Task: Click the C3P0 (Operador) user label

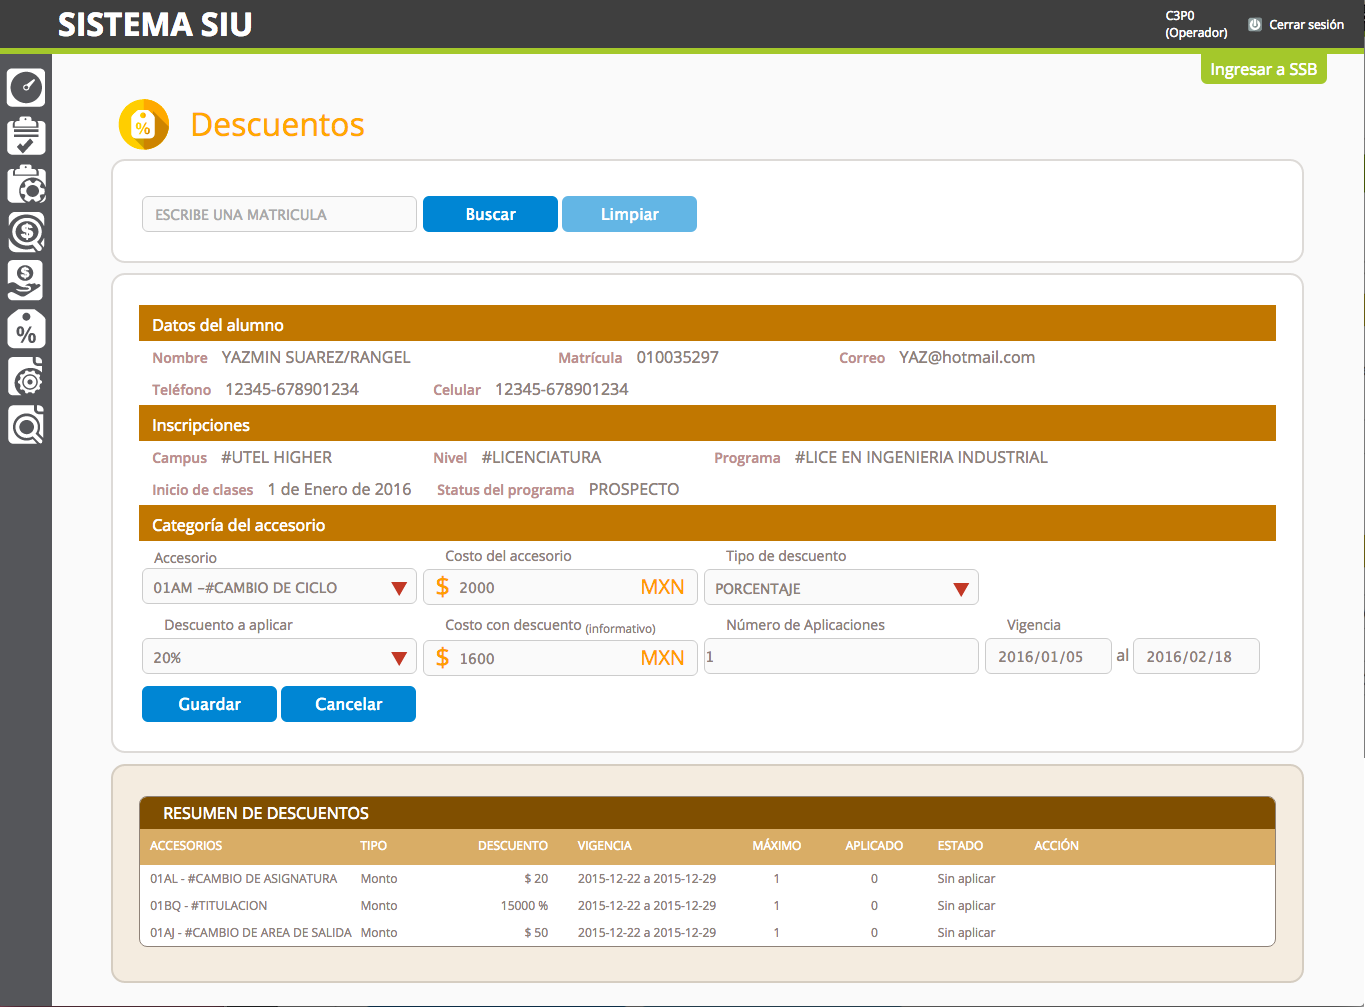Action: click(x=1196, y=24)
